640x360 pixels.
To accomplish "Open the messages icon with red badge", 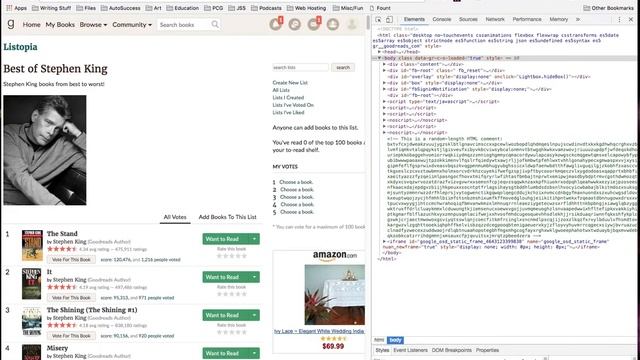I will click(x=314, y=24).
